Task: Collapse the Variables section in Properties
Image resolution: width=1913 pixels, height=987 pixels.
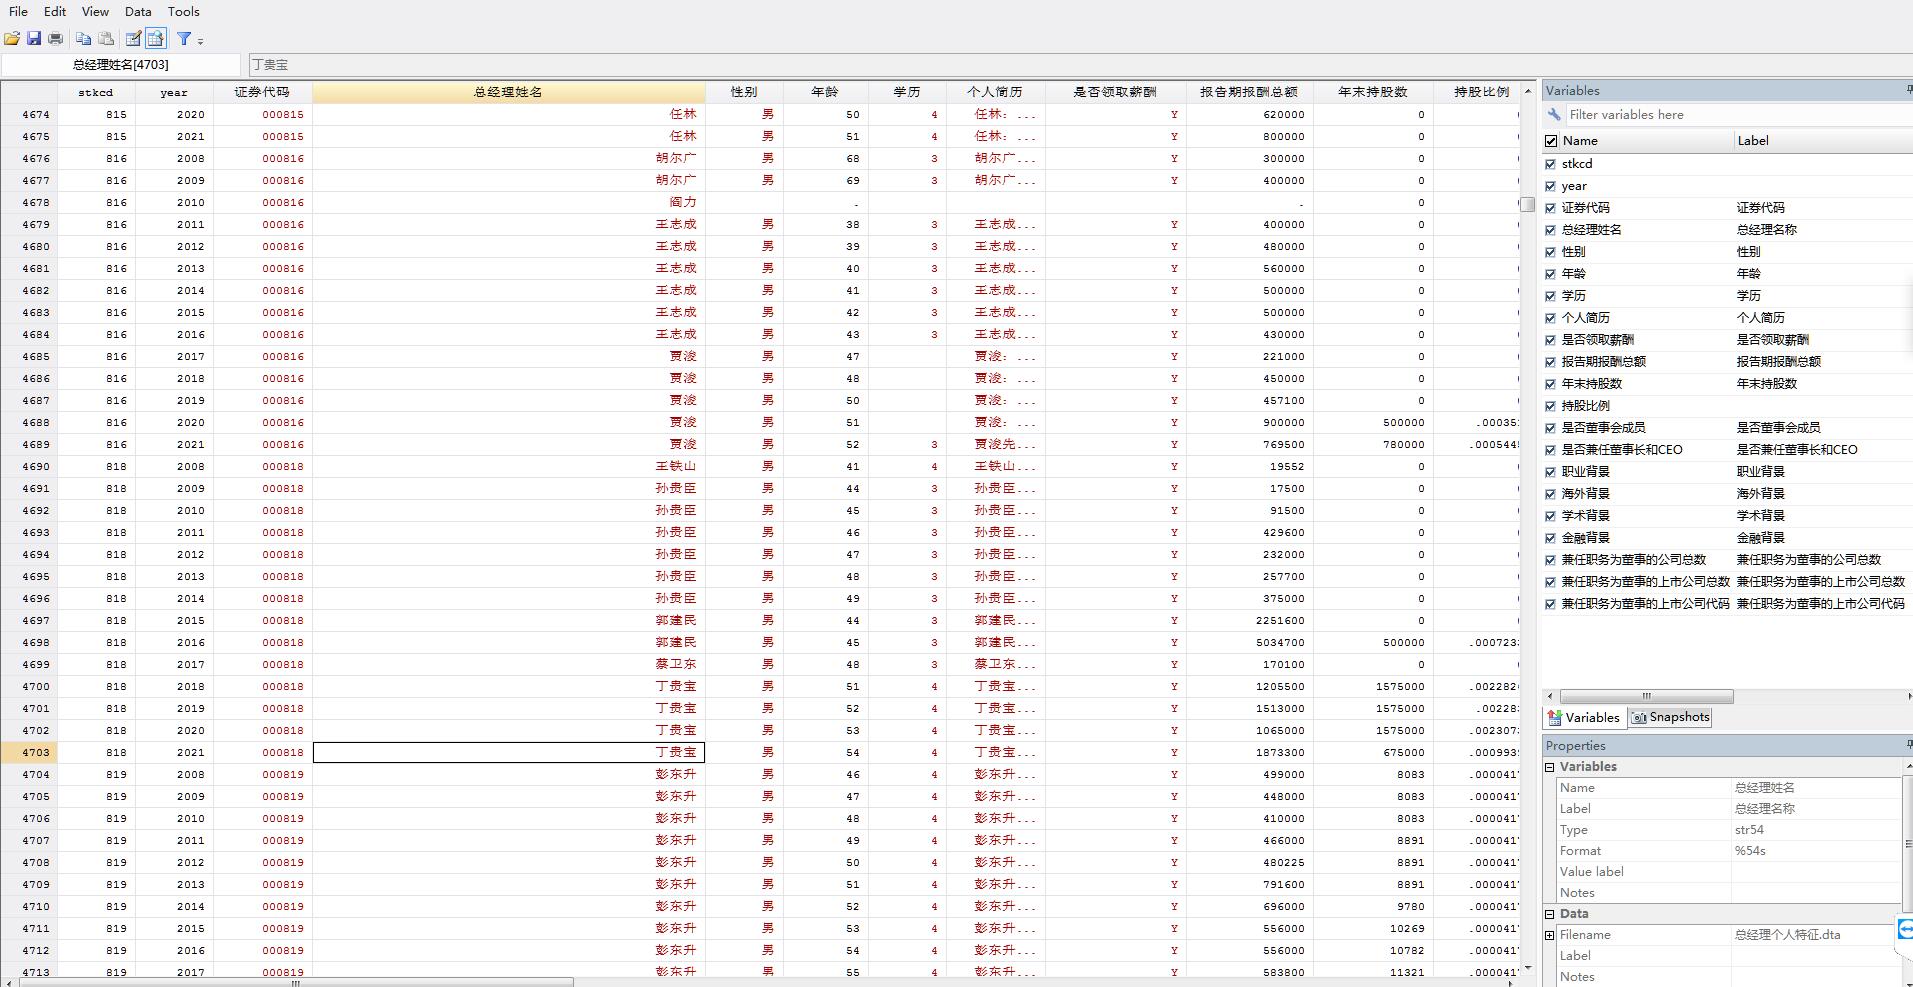Action: (1550, 767)
